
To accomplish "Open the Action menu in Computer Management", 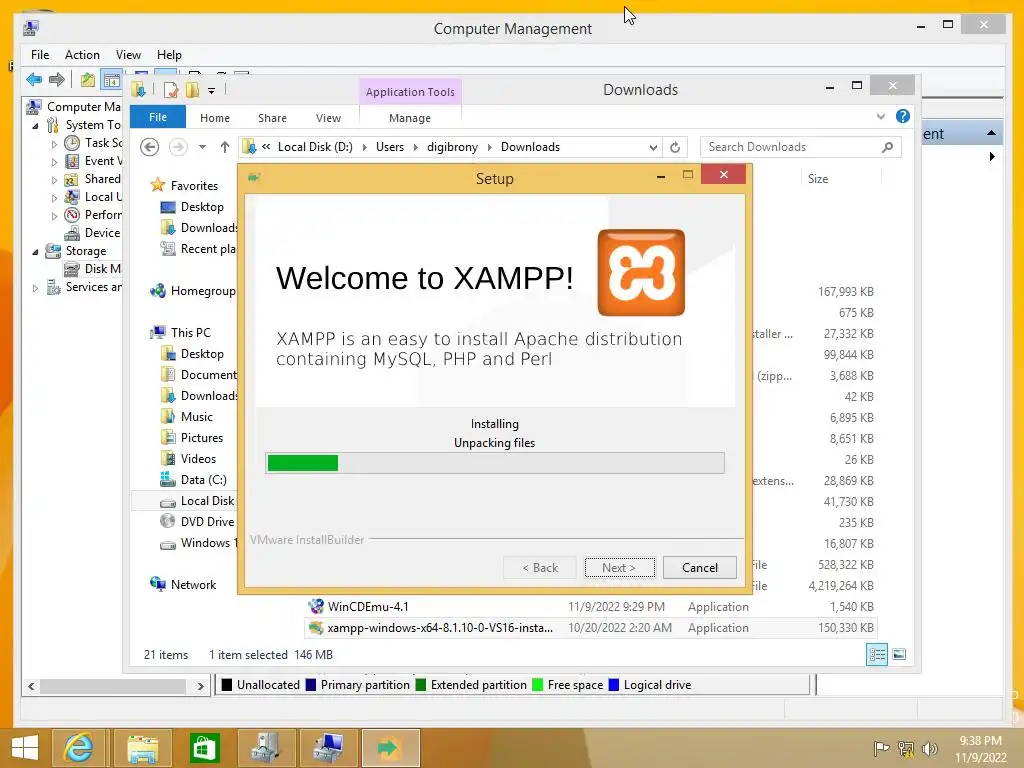I will click(82, 55).
